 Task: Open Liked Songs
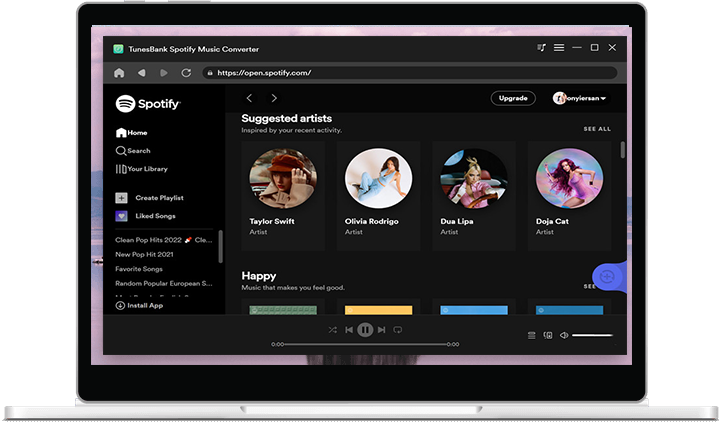[155, 216]
